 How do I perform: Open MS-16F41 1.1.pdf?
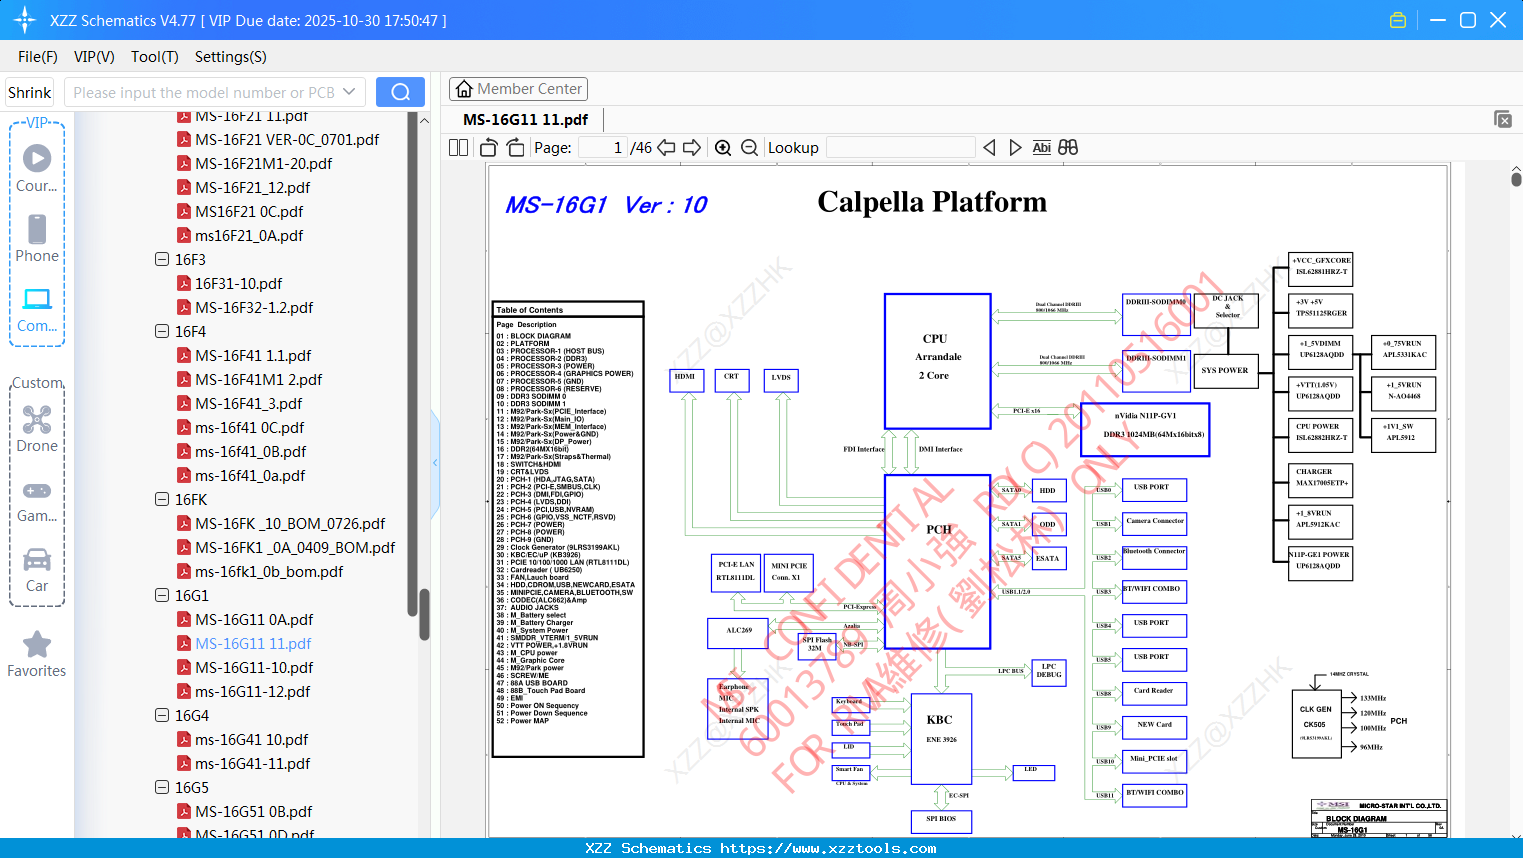[253, 355]
